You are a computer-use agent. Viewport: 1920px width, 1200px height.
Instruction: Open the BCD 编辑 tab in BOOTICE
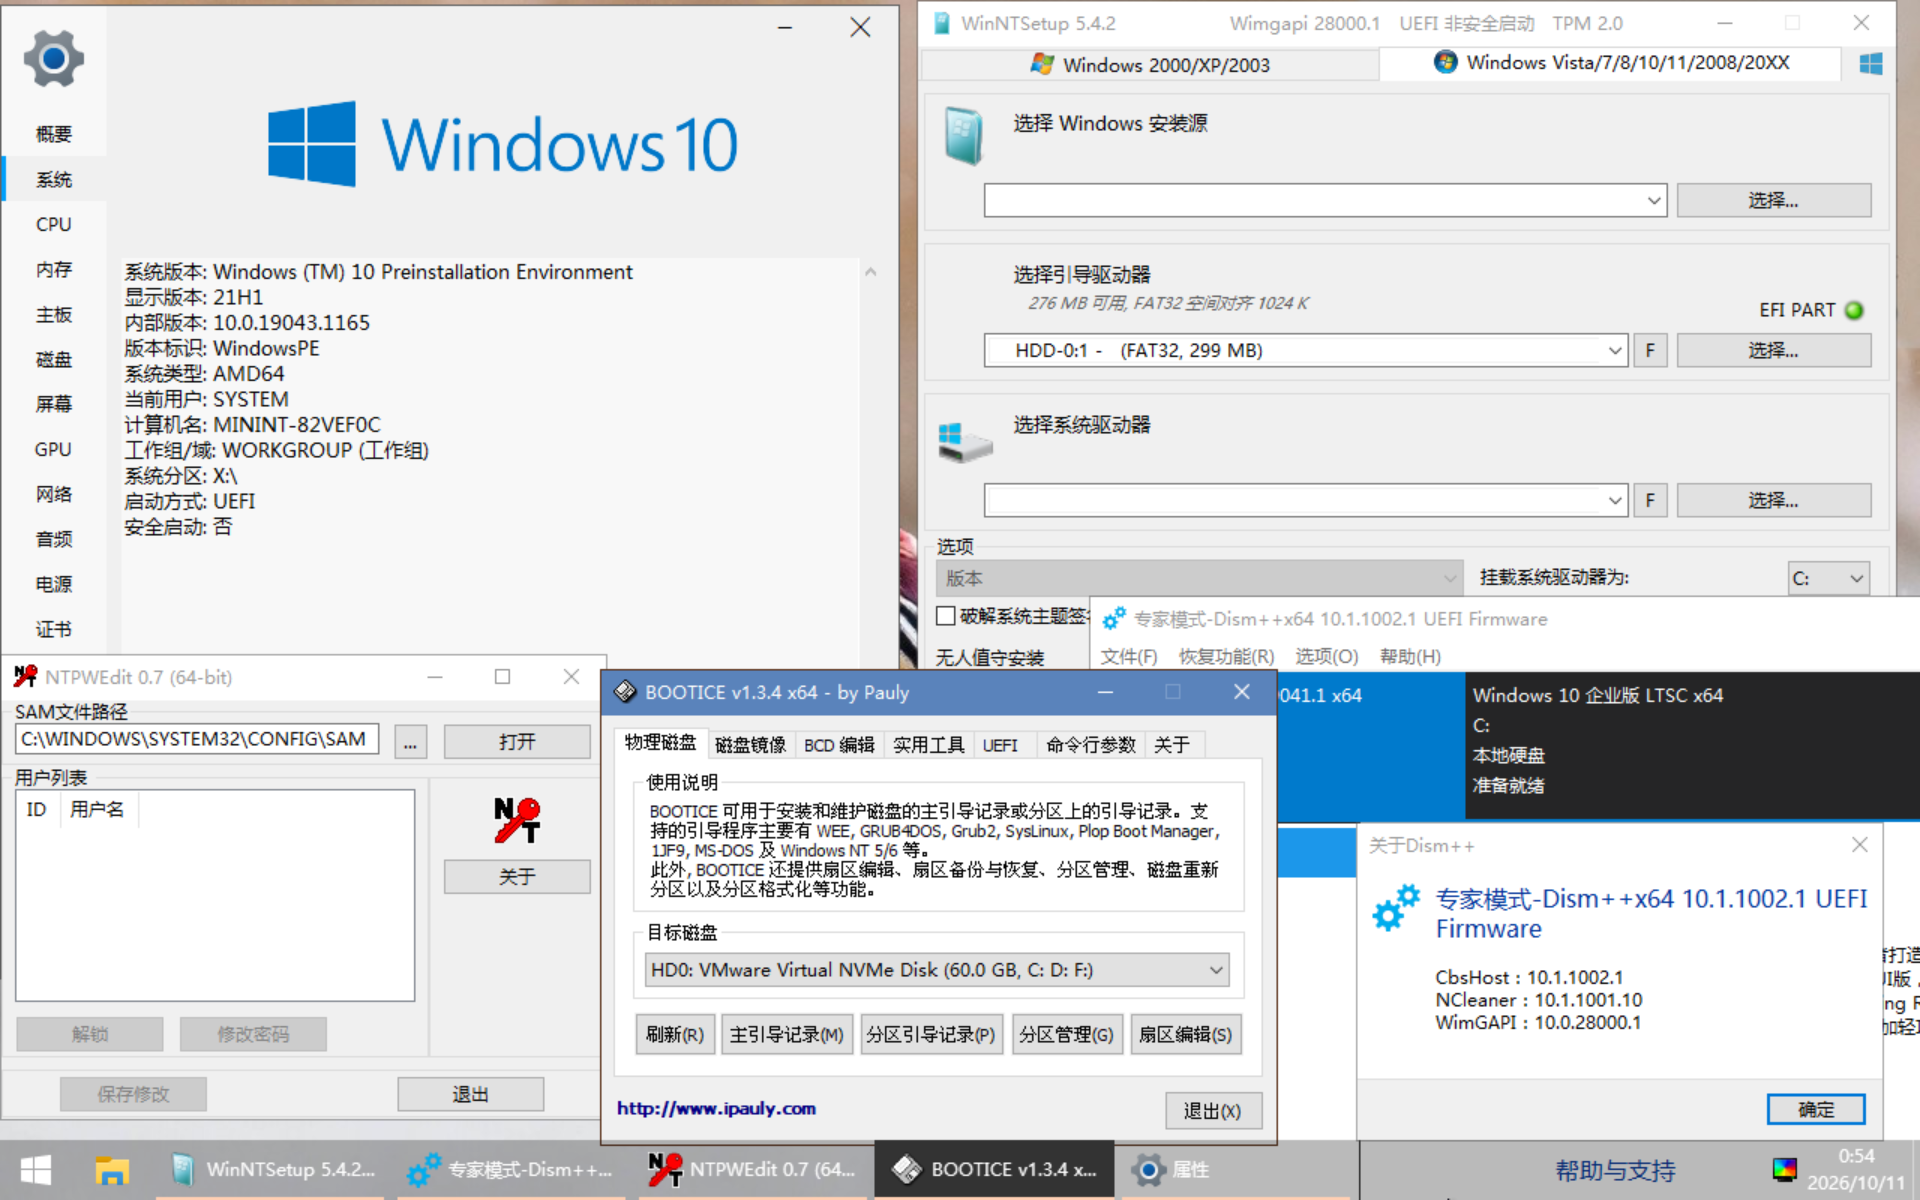click(839, 745)
